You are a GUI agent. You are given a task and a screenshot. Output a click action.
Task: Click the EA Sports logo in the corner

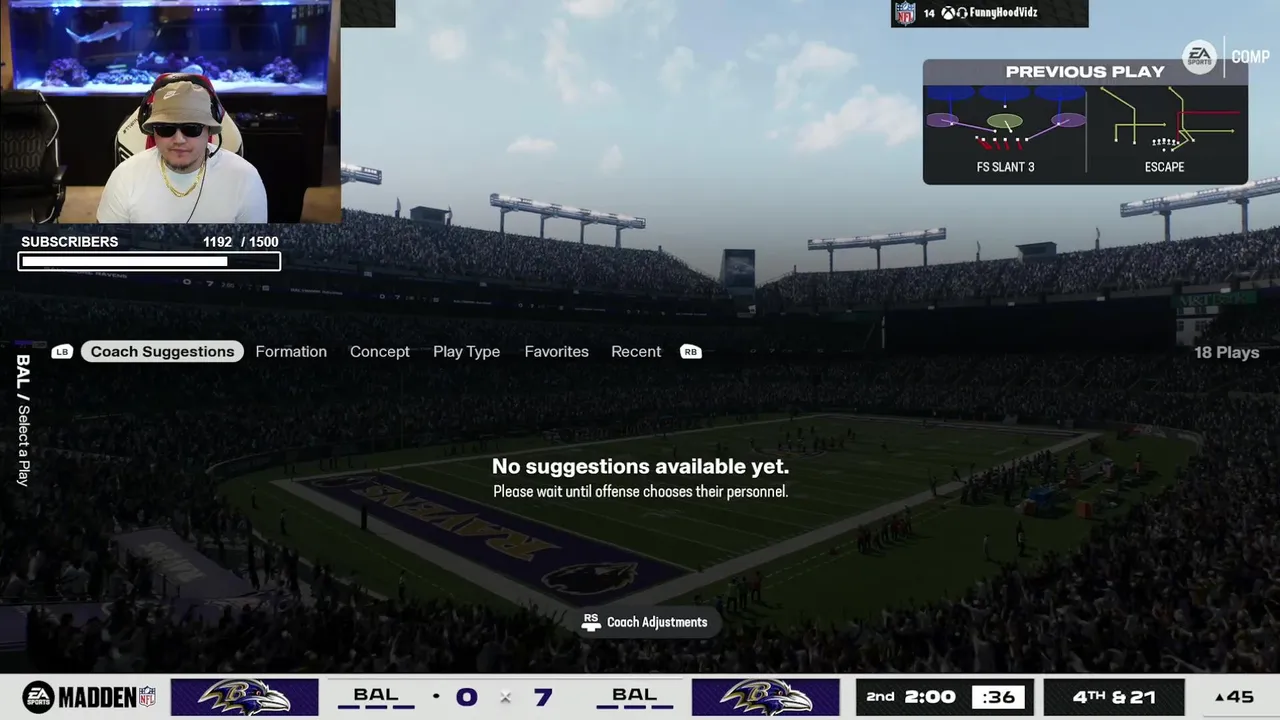click(x=1199, y=56)
